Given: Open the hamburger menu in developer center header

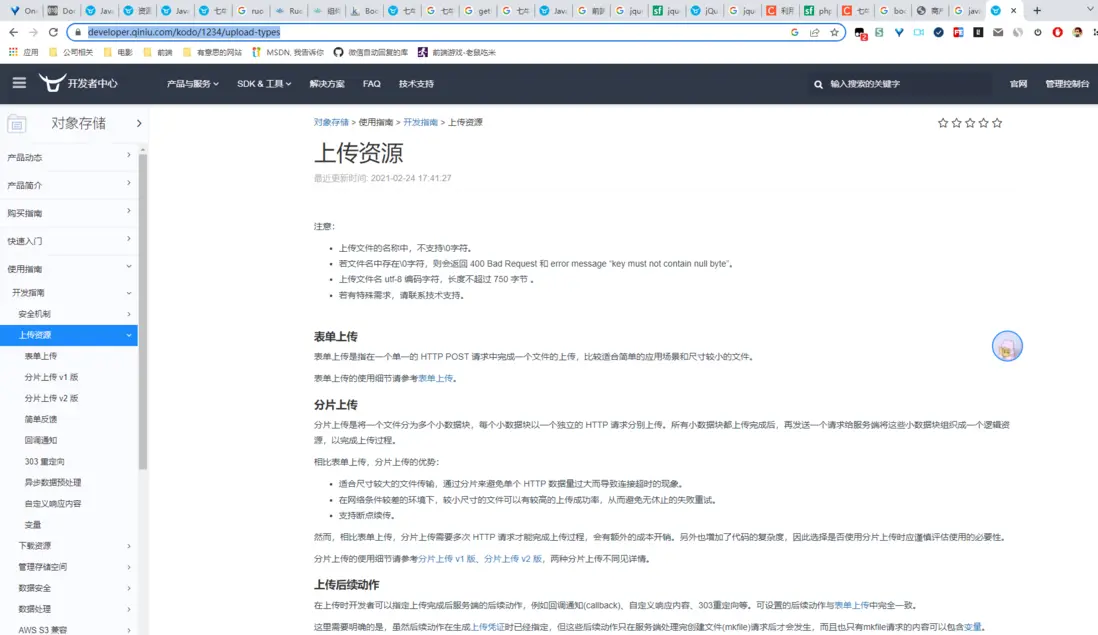Looking at the screenshot, I should pyautogui.click(x=19, y=83).
